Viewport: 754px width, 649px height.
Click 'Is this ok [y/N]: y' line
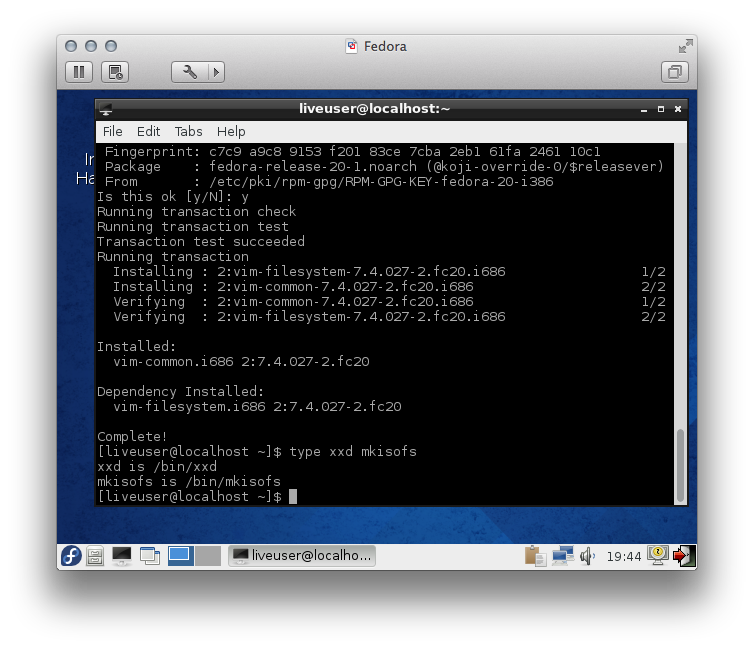(x=173, y=197)
